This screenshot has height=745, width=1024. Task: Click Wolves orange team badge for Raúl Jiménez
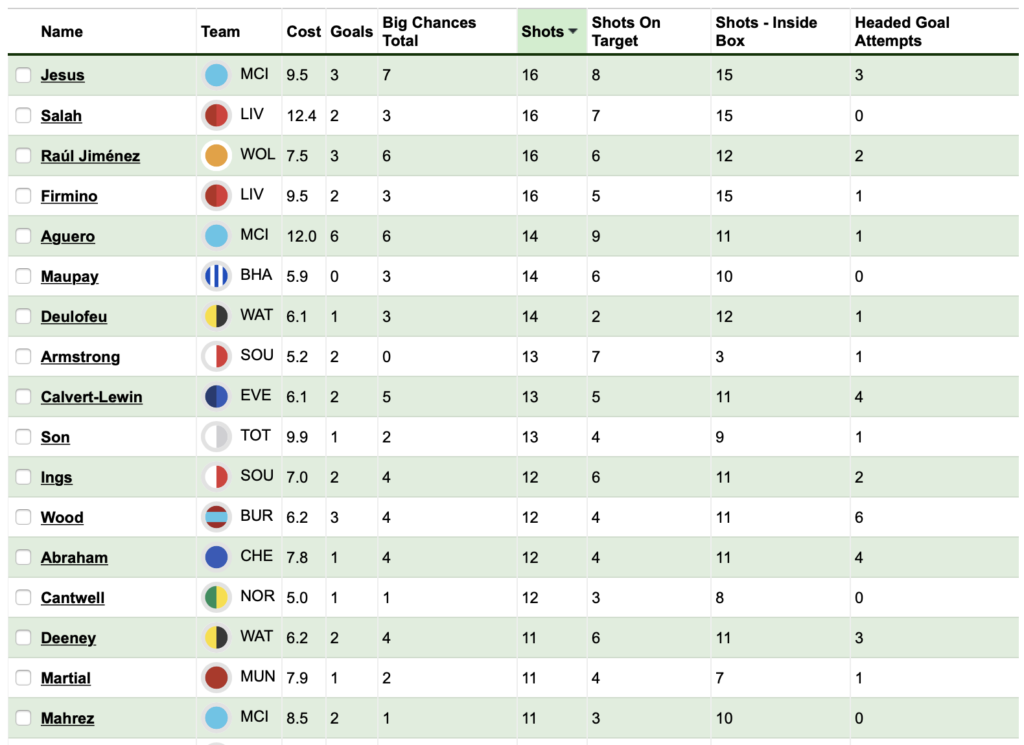(x=216, y=156)
